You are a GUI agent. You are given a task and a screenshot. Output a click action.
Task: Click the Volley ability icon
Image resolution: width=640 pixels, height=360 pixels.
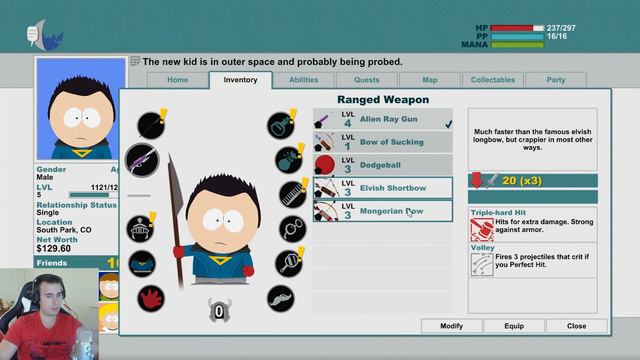(482, 264)
